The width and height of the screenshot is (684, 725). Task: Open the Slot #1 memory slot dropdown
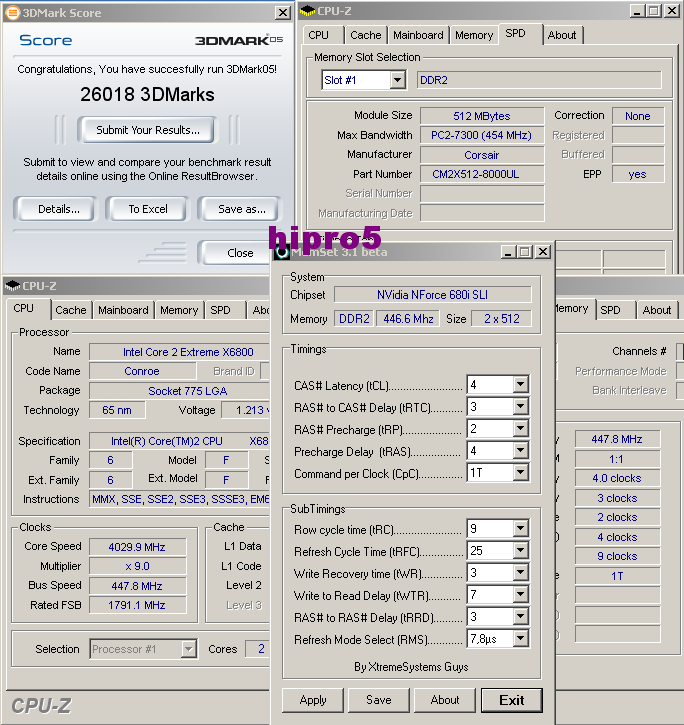coord(397,80)
